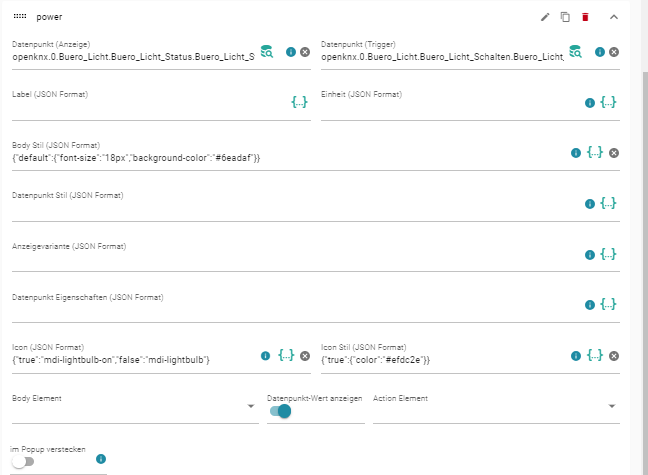This screenshot has width=648, height=475.
Task: Clear the Datenpunkt (Trigger) field
Action: coord(614,52)
